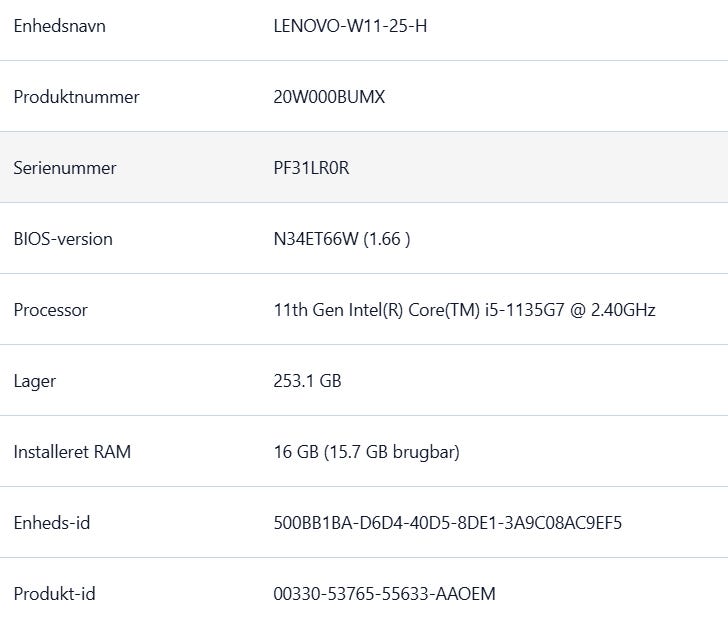This screenshot has width=728, height=623.
Task: Click the Produktnummer label
Action: point(76,97)
